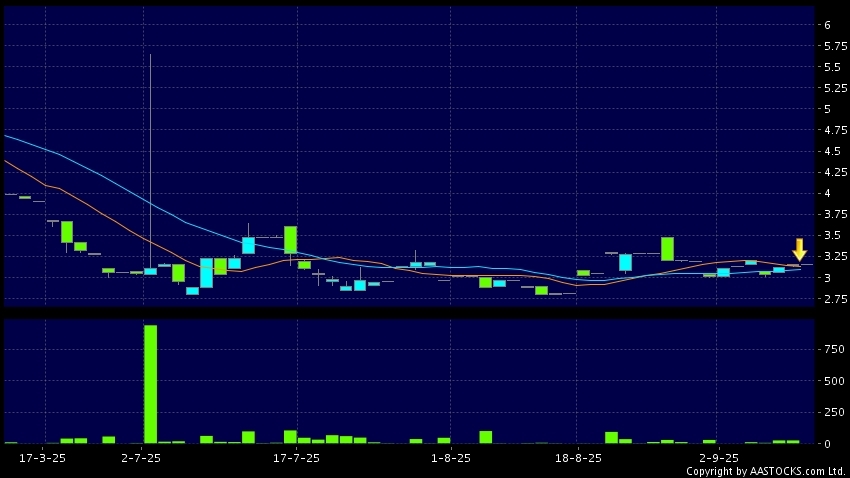
Task: Click the 250 volume axis label
Action: (834, 412)
